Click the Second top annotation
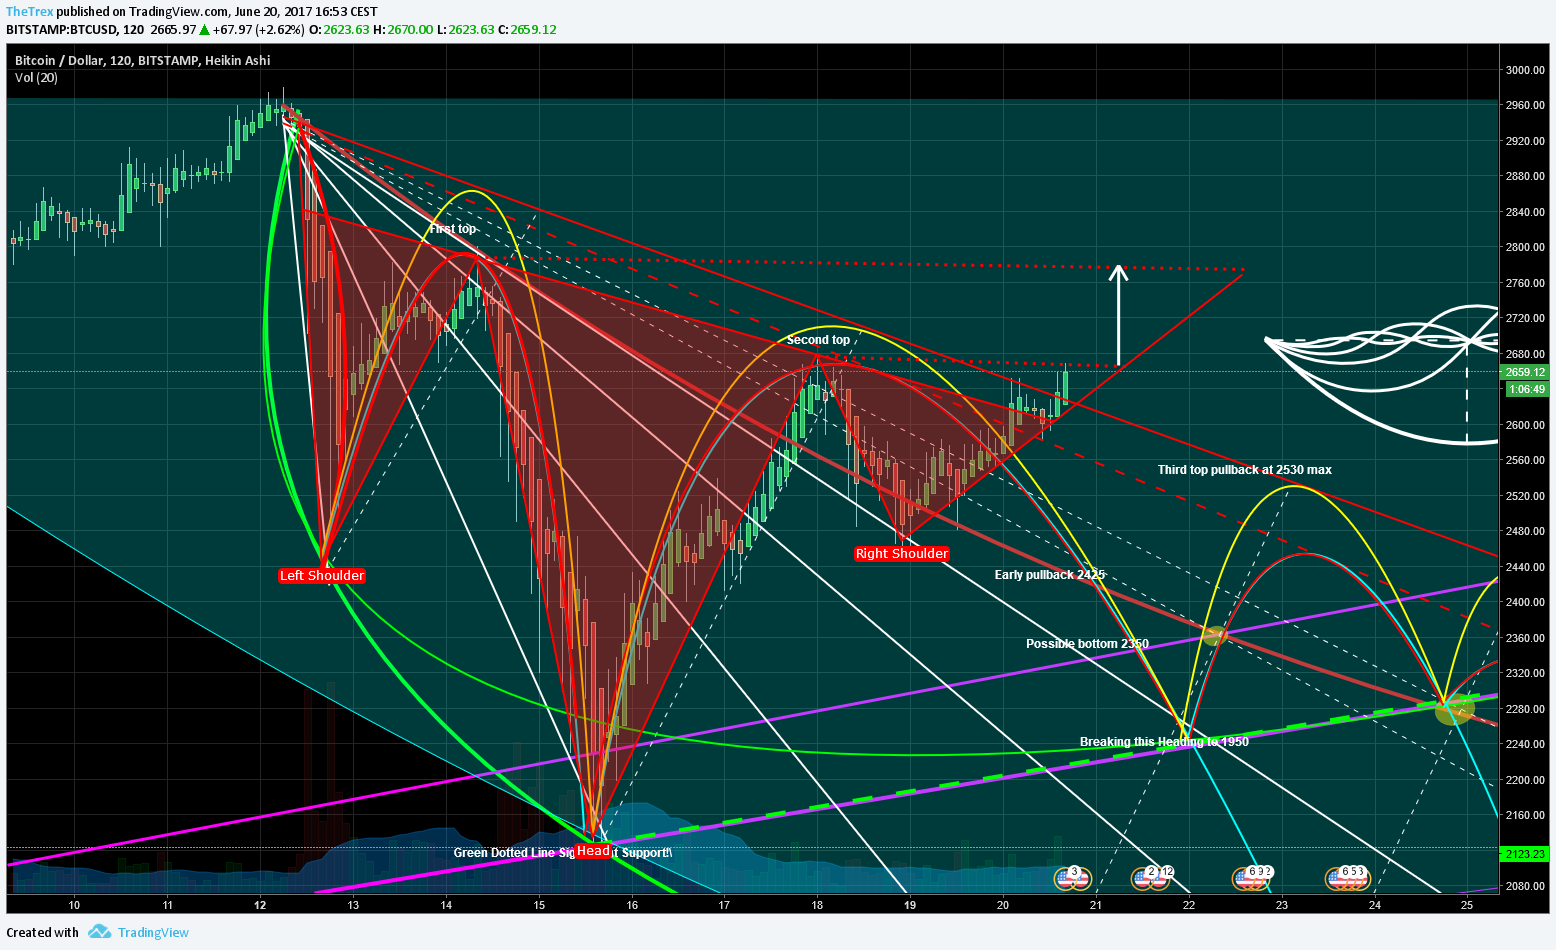This screenshot has width=1556, height=950. [x=818, y=340]
